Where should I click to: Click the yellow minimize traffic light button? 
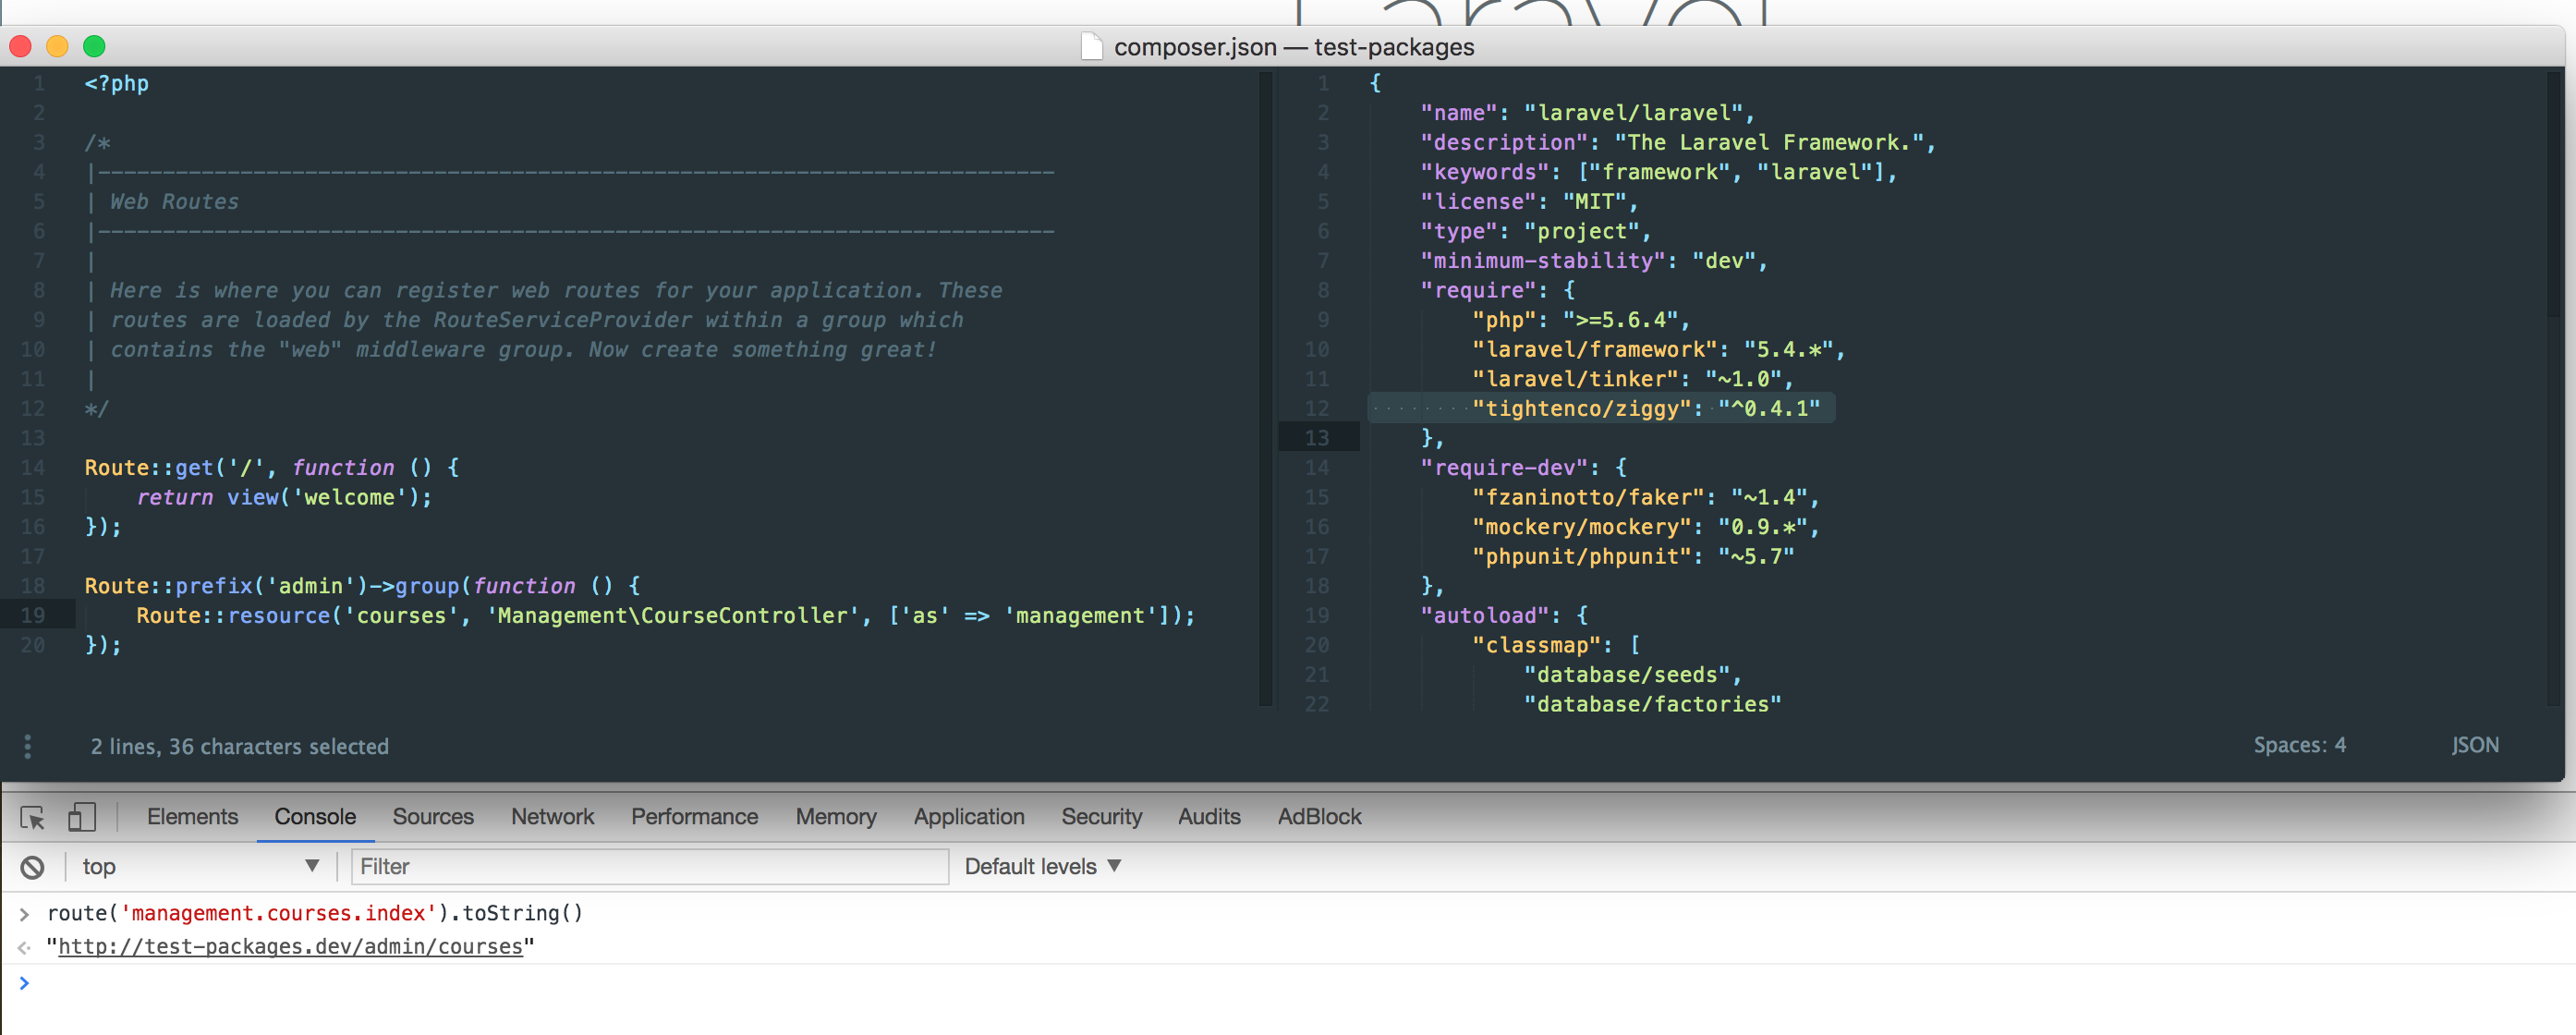coord(57,46)
